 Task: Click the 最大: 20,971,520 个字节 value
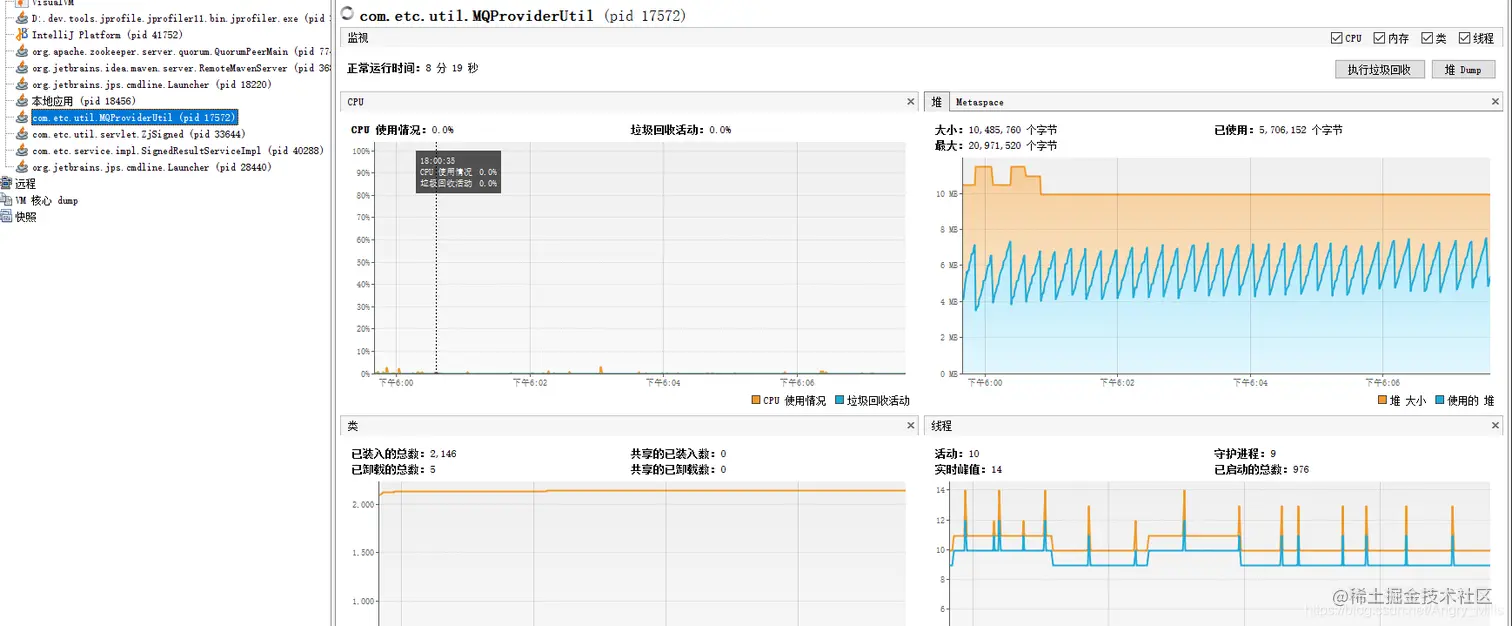(x=995, y=146)
